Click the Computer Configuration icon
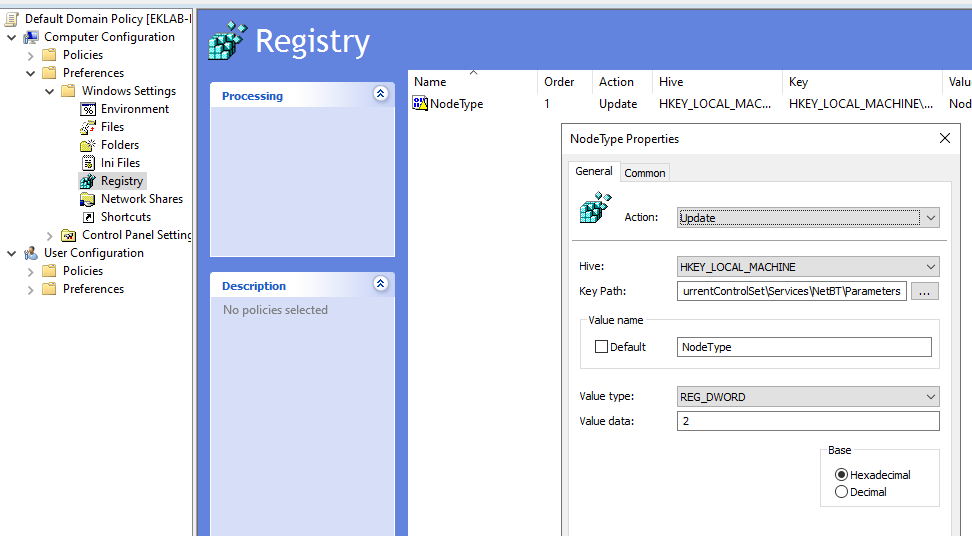 click(31, 37)
